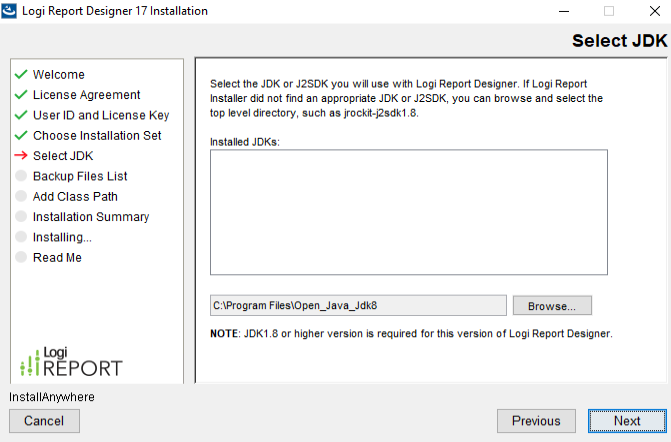Click the gray circle beside Add Class Path
The width and height of the screenshot is (671, 442).
20,196
